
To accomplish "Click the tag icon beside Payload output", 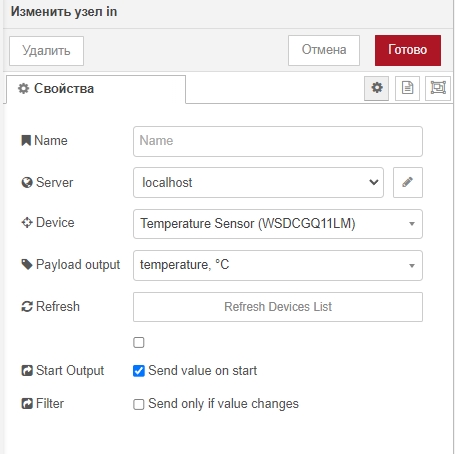I will coord(27,264).
